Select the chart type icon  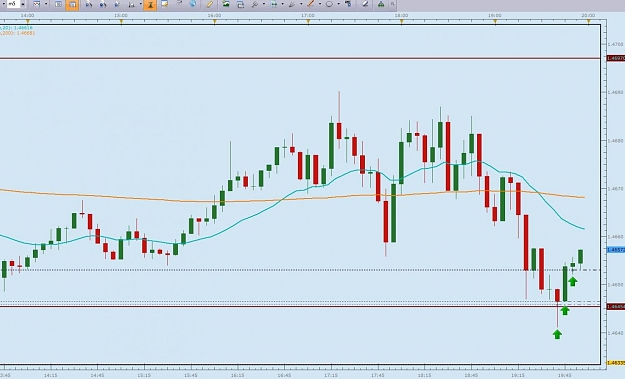(x=37, y=4)
